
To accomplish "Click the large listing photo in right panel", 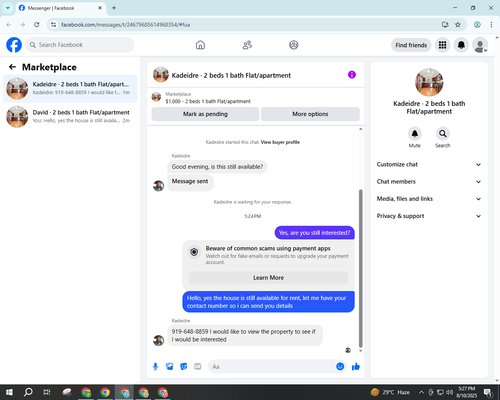I will coord(429,82).
